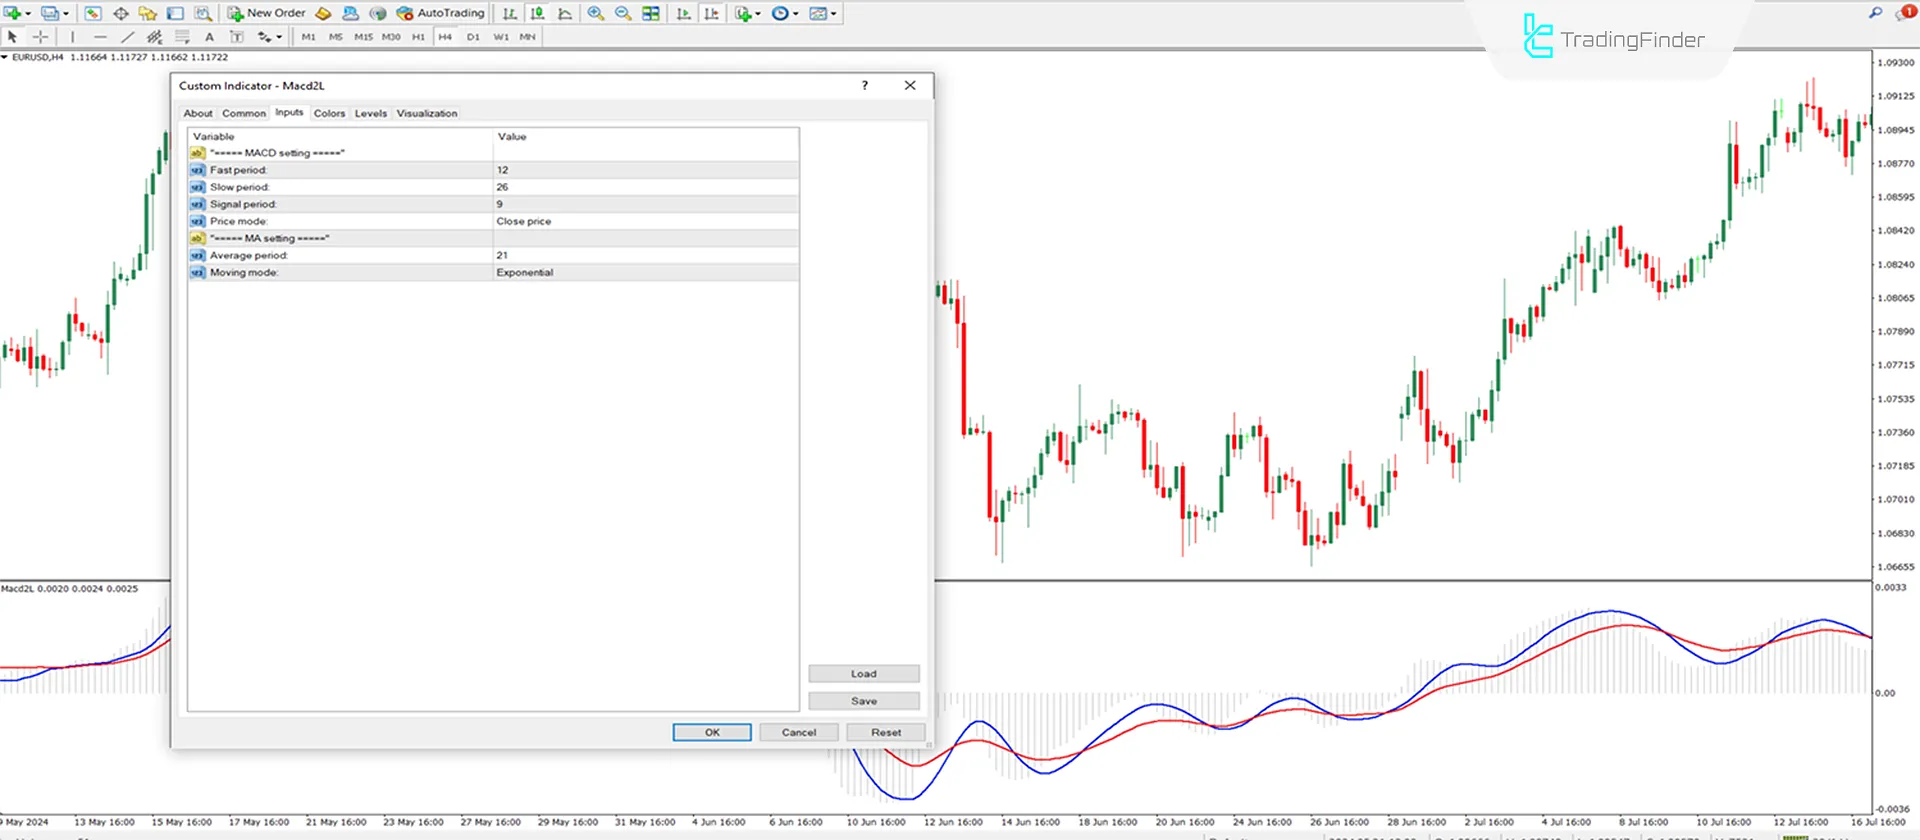
Task: Pick the trendline drawing tool
Action: click(127, 37)
